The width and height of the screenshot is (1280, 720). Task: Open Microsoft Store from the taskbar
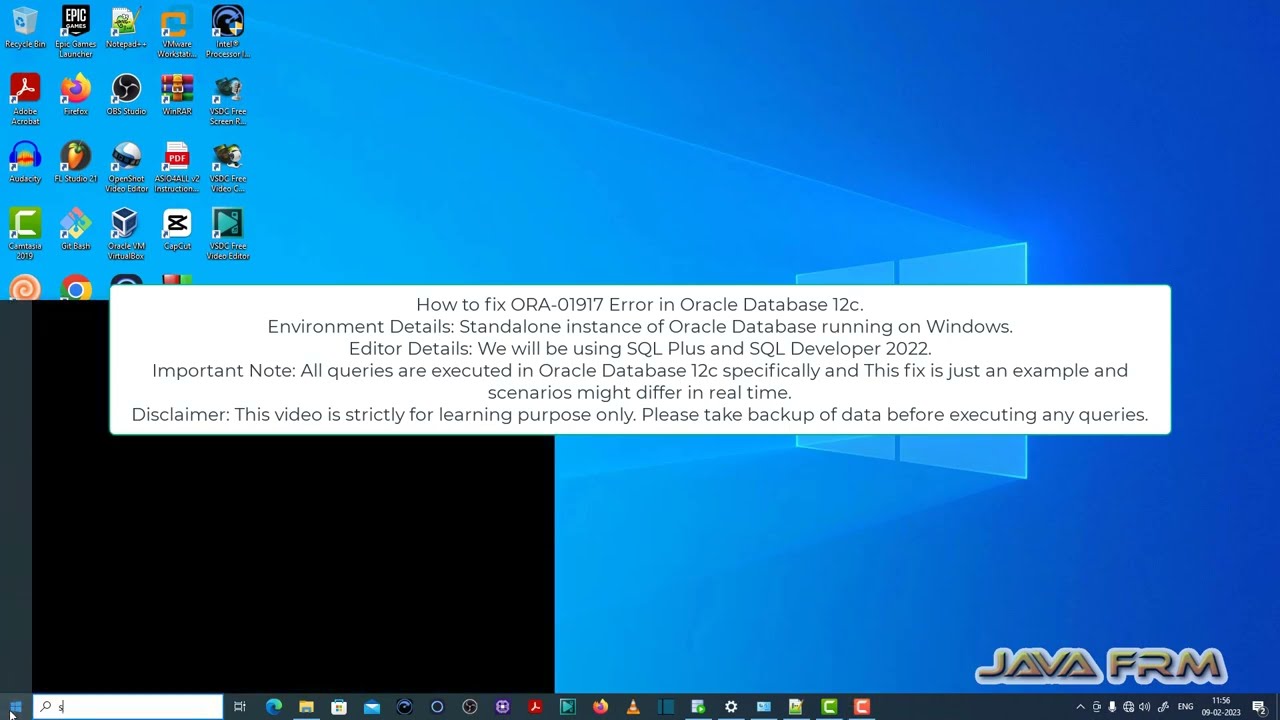tap(339, 707)
